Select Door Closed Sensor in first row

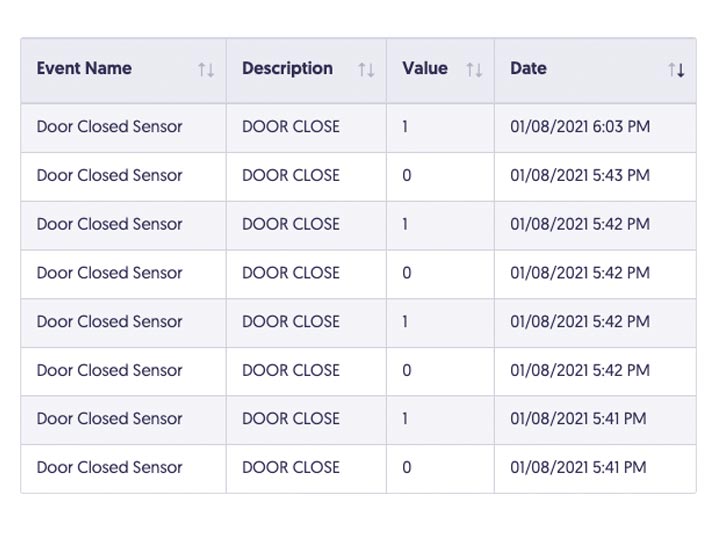(x=109, y=127)
